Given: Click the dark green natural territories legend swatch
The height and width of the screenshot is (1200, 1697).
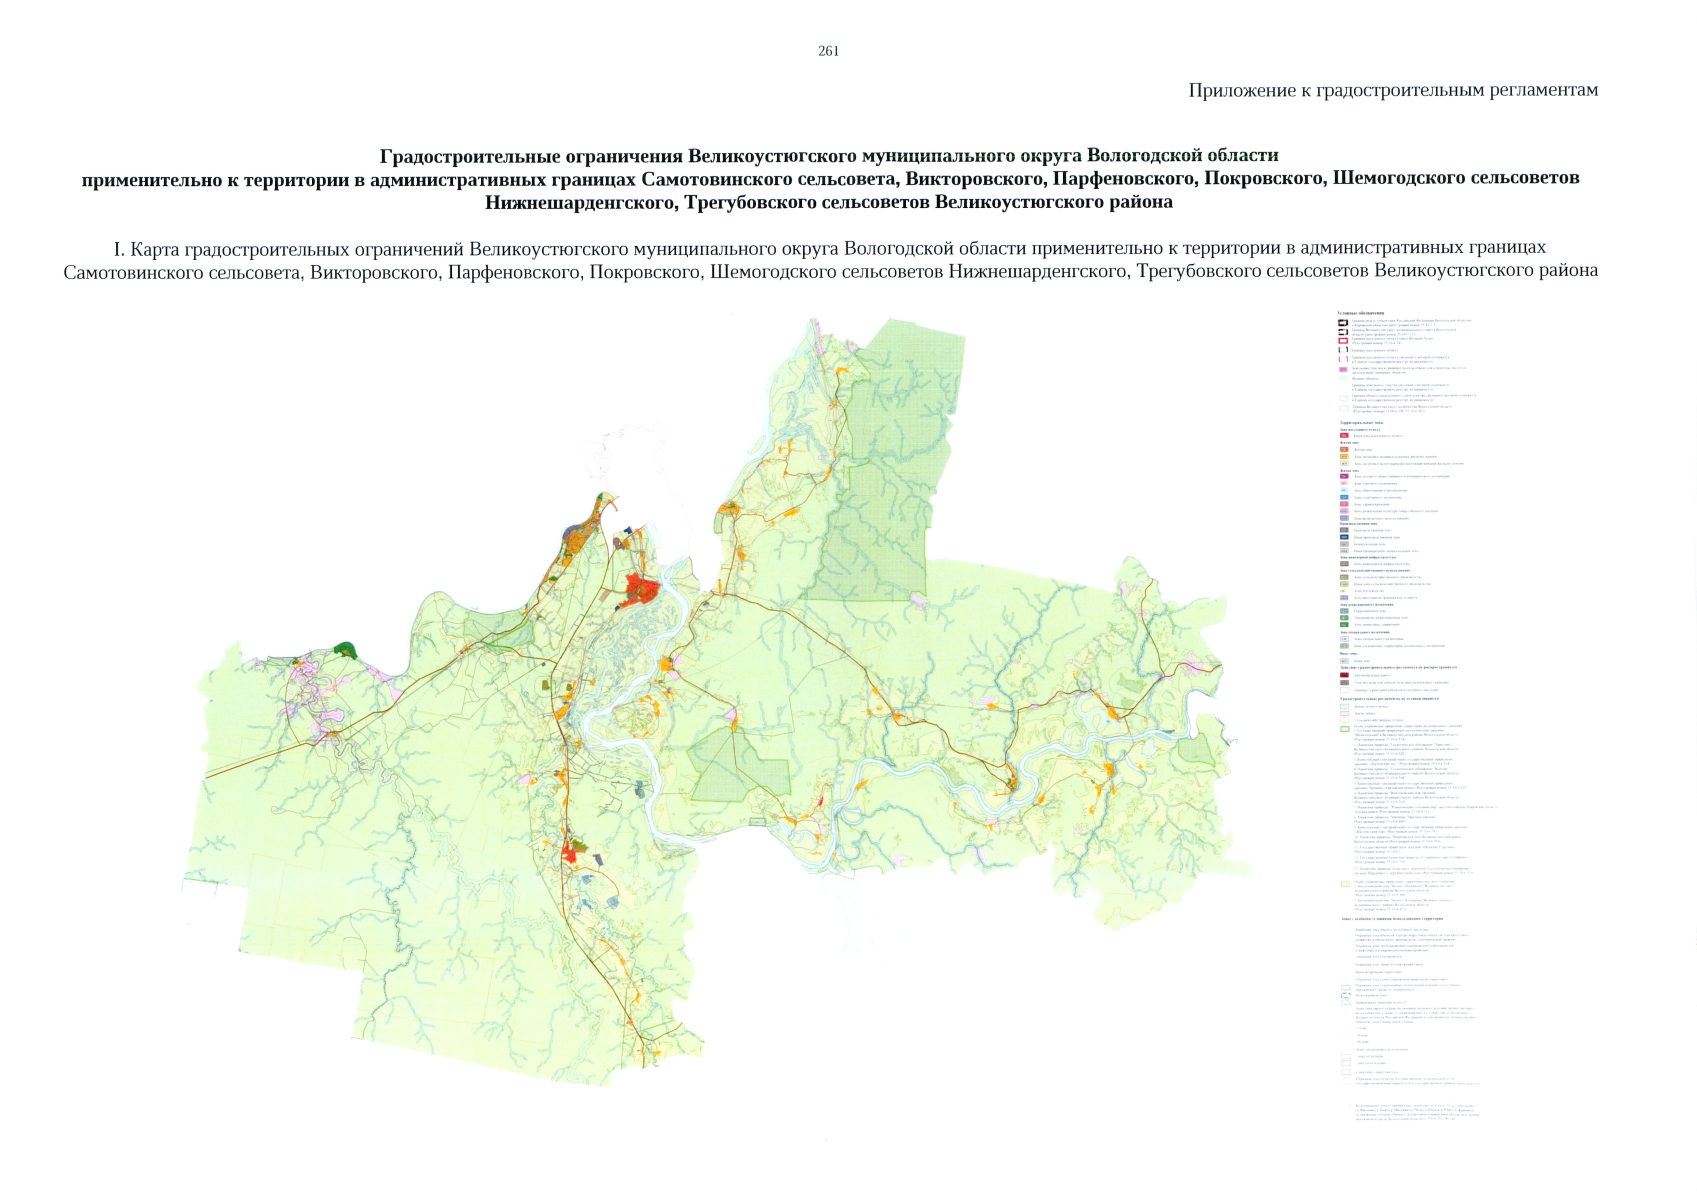Looking at the screenshot, I should point(1344,624).
